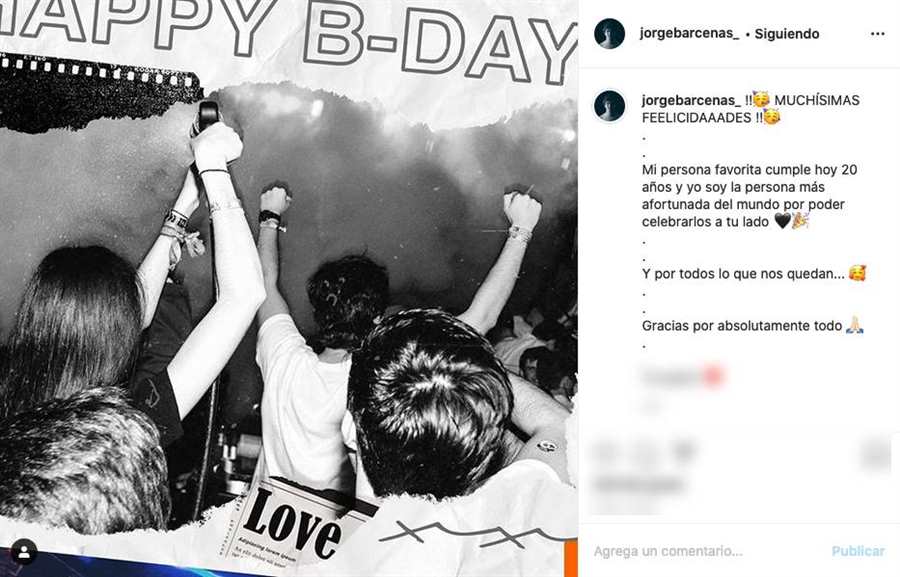Click the blurred save icon above the comment box
This screenshot has width=900, height=577.
point(876,453)
